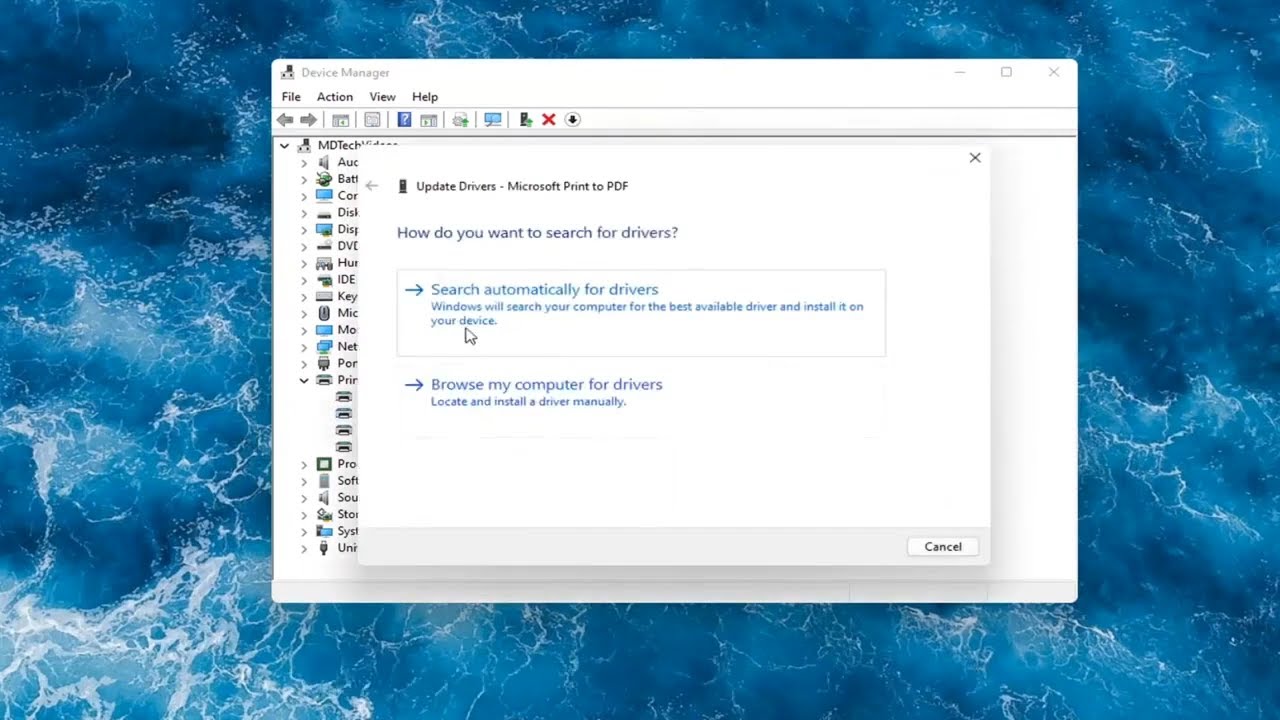This screenshot has height=720, width=1280.
Task: Expand the Uni category chevron
Action: [304, 548]
